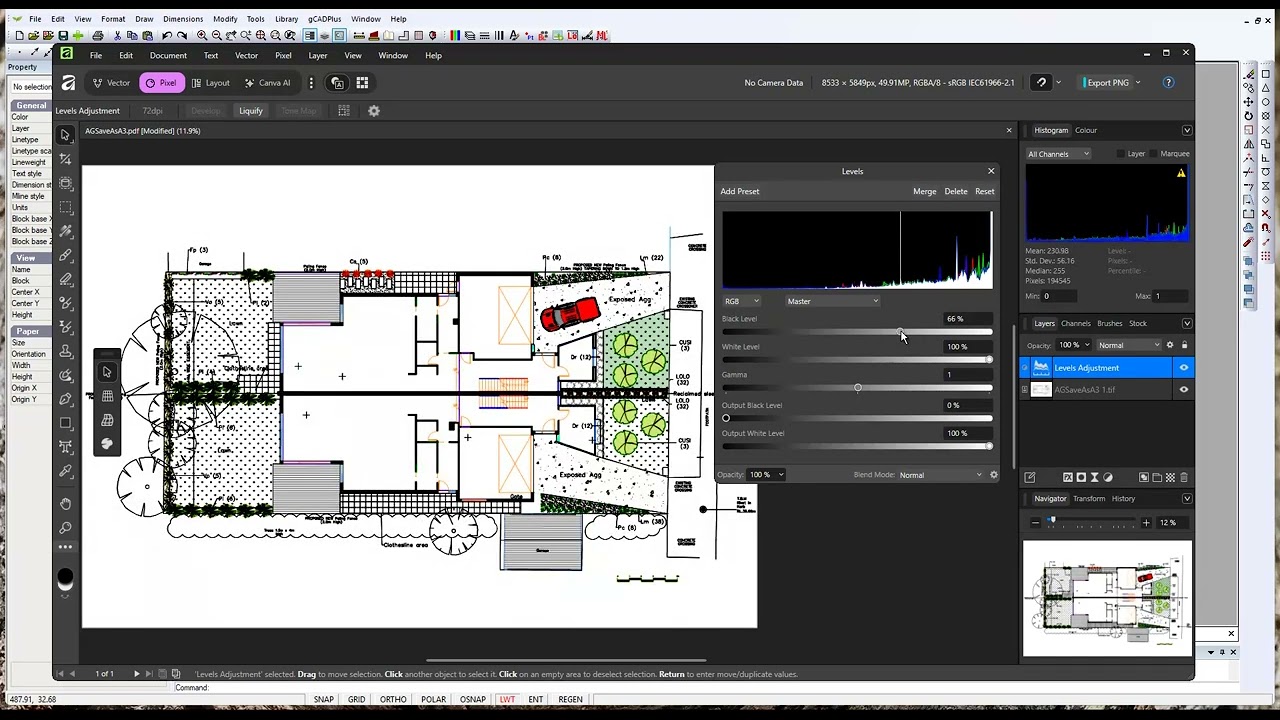The image size is (1280, 720).
Task: Click the lock icon in Layers panel
Action: (1184, 345)
